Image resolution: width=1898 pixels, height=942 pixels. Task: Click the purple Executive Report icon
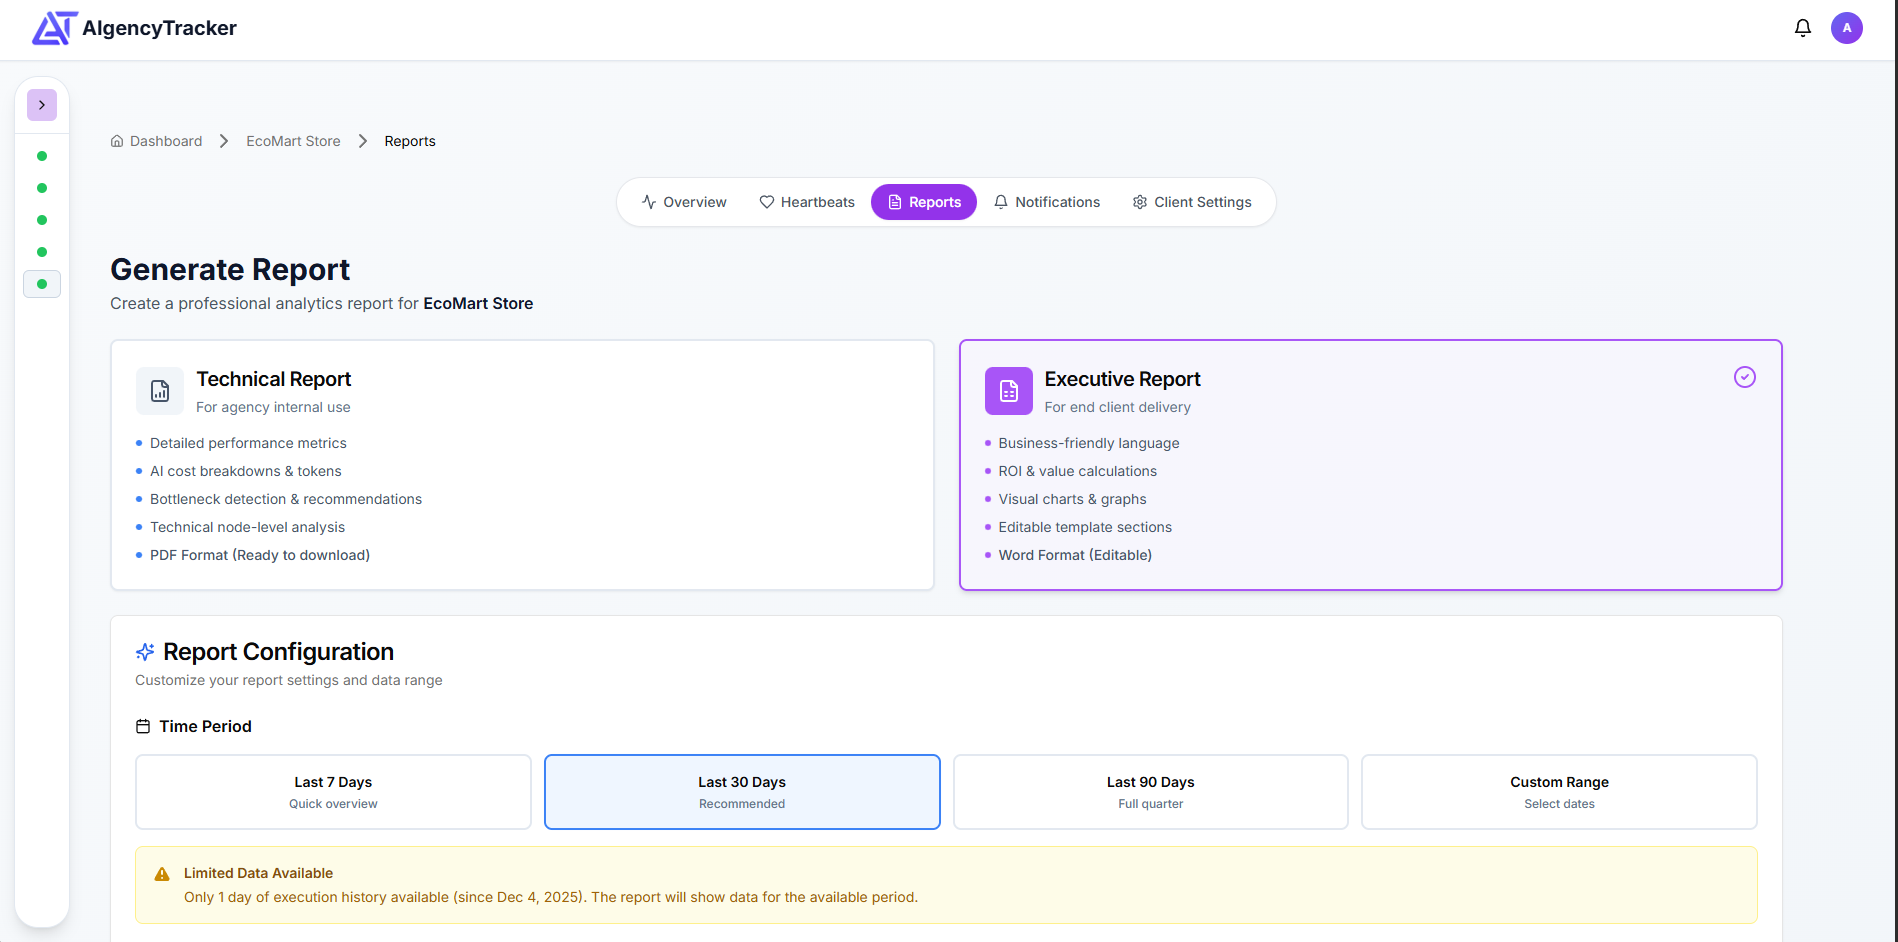pos(1008,391)
